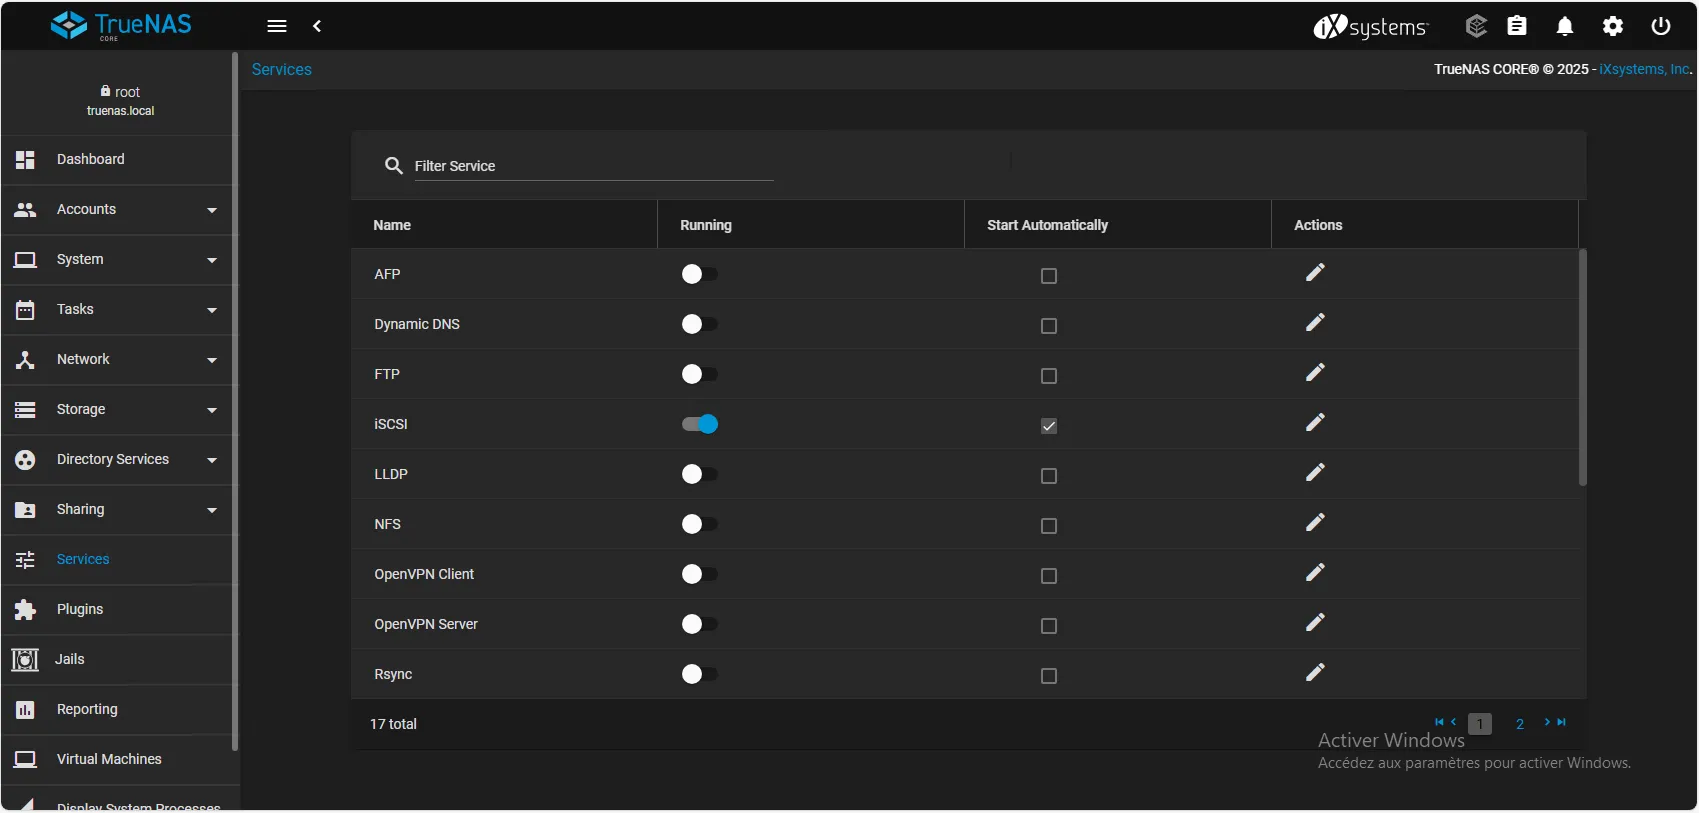
Task: Click the TrueCommand icon in top bar
Action: [x=1476, y=27]
